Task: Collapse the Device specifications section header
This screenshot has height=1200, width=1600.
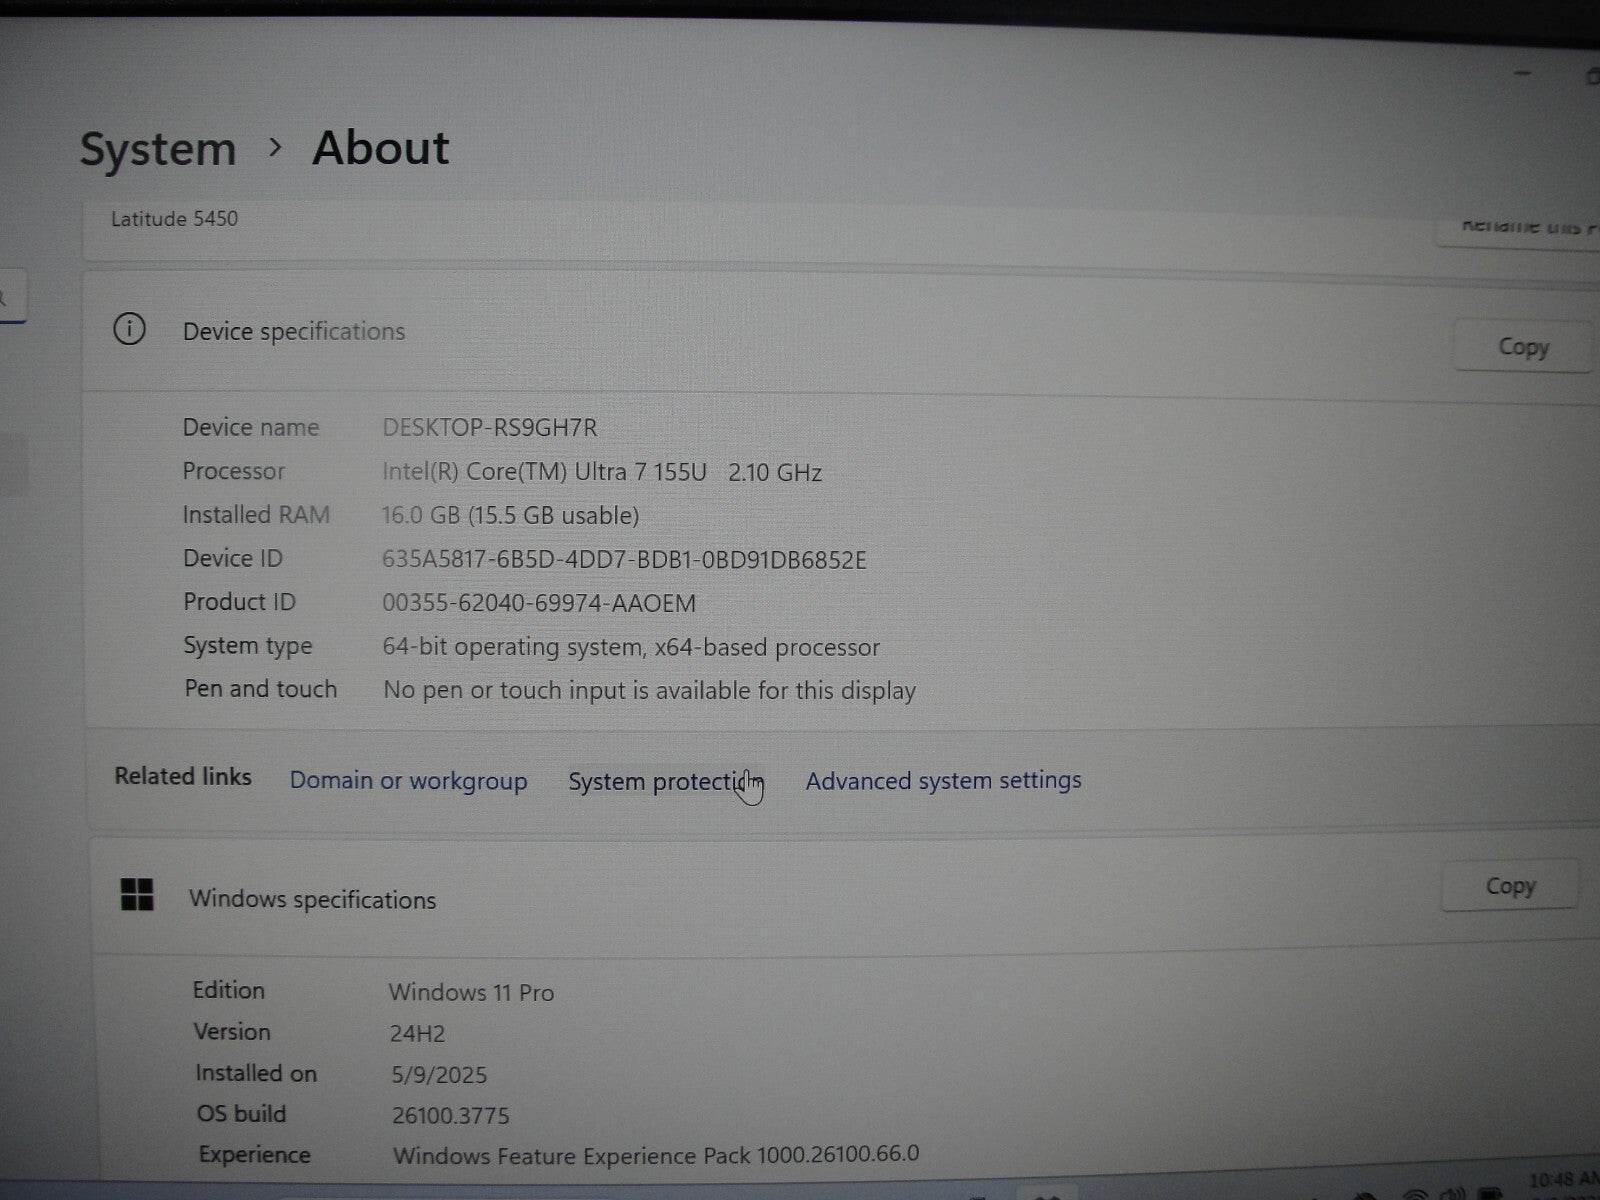Action: pos(294,331)
